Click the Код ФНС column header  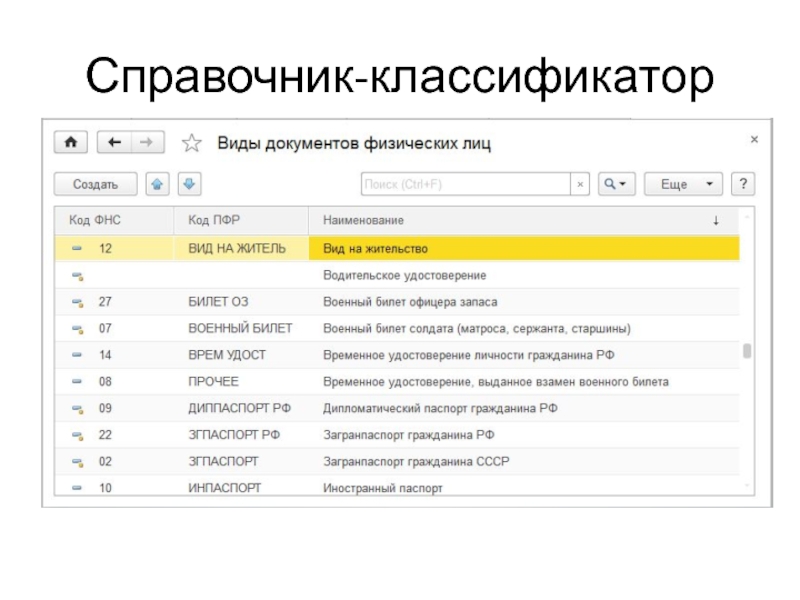[x=94, y=219]
